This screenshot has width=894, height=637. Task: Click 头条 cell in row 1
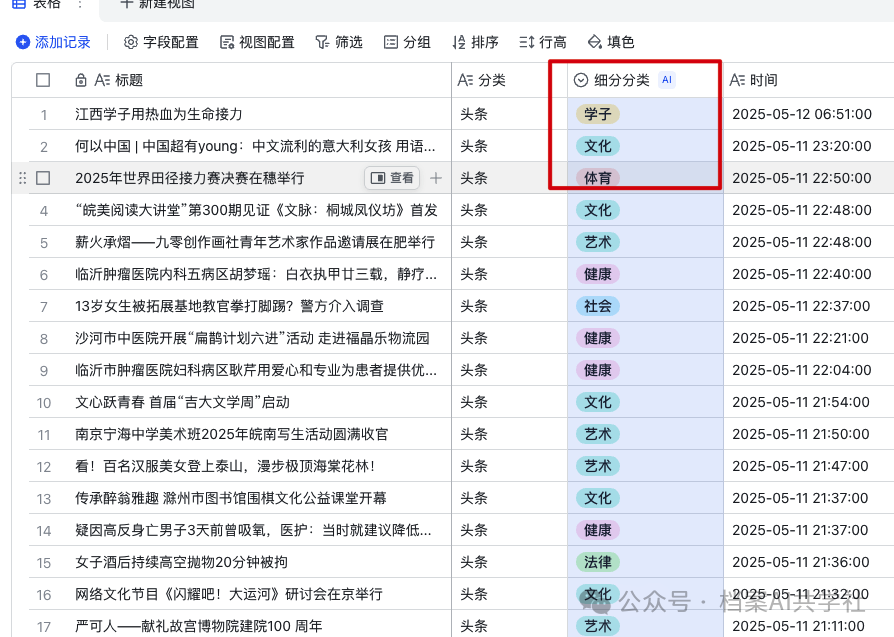coord(474,114)
